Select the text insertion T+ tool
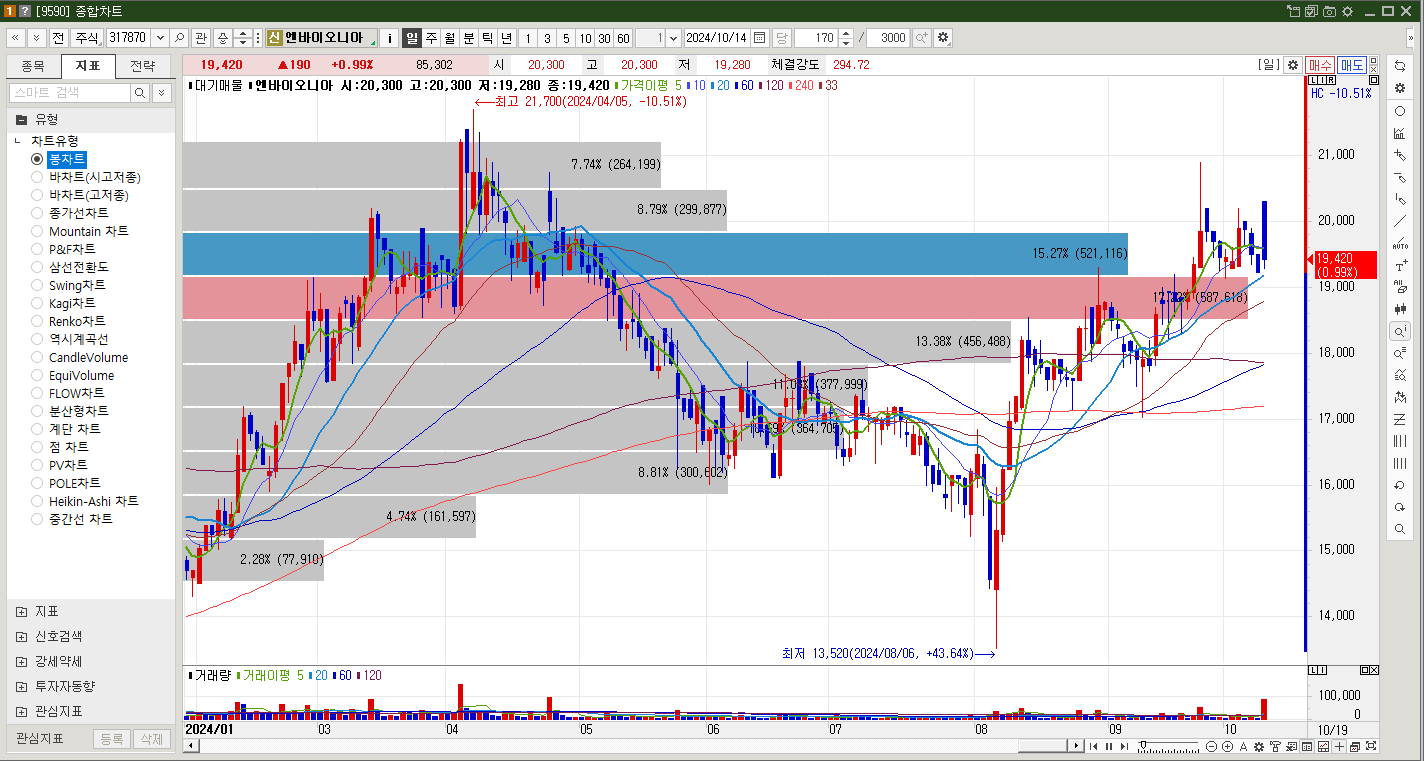 coord(1400,265)
